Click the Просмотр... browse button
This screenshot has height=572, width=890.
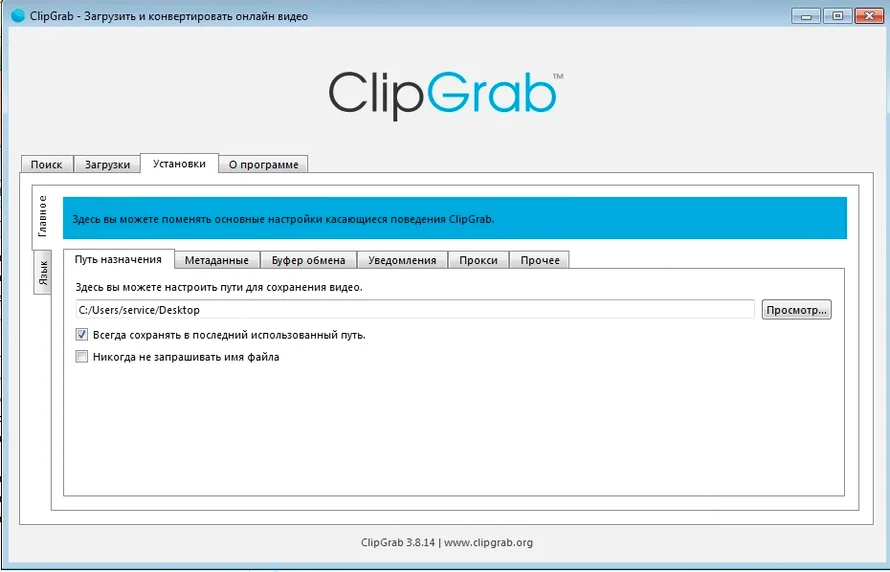[x=796, y=310]
